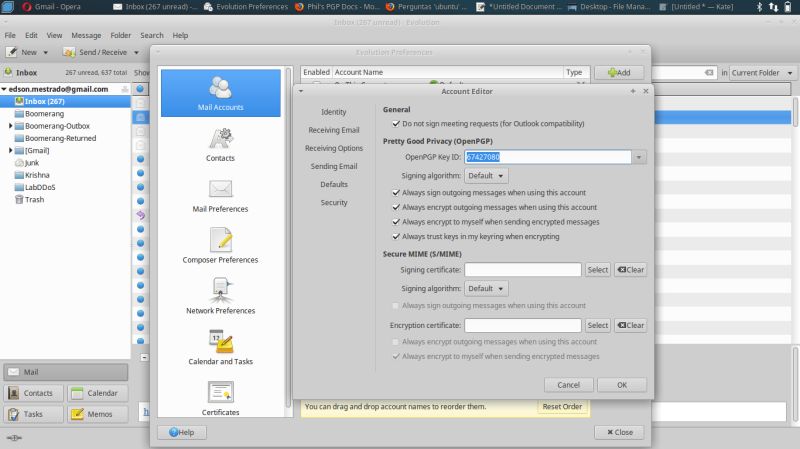This screenshot has width=800, height=449.
Task: Toggle Always sign outgoing messages under OpenPGP
Action: click(396, 192)
